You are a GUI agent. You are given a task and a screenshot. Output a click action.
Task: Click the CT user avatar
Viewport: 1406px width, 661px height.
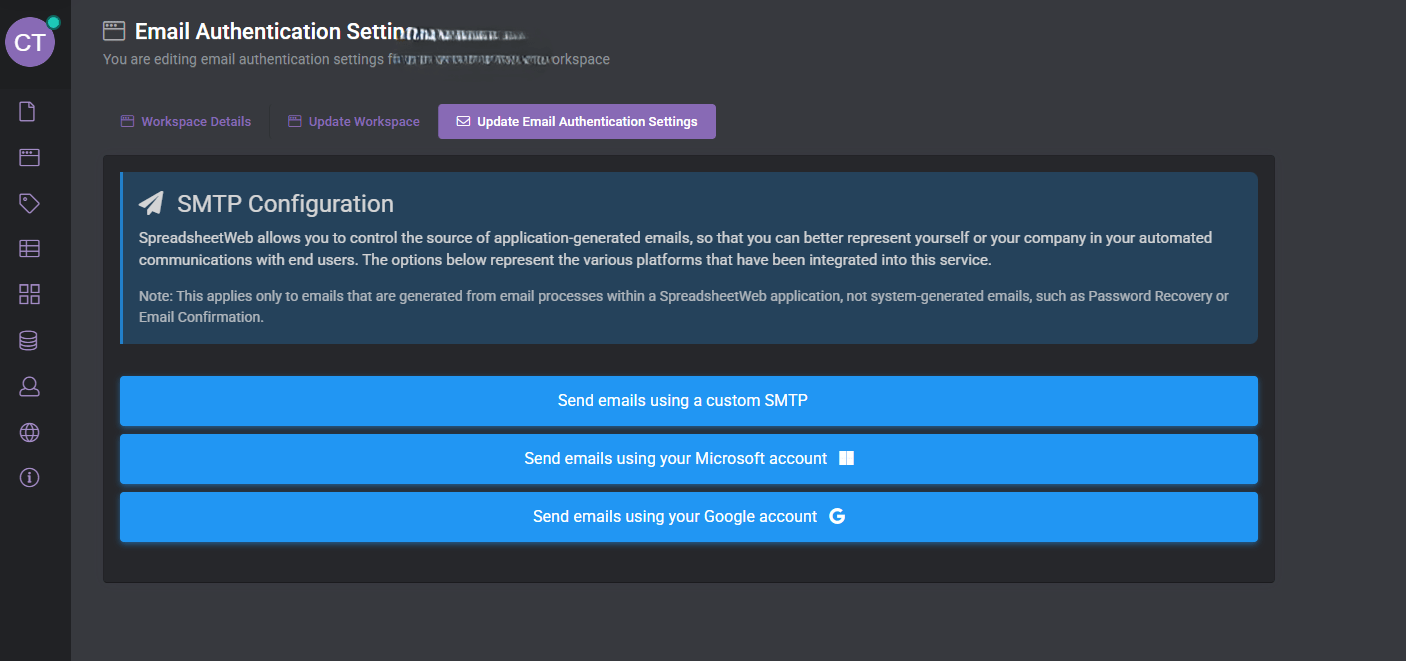click(x=30, y=42)
